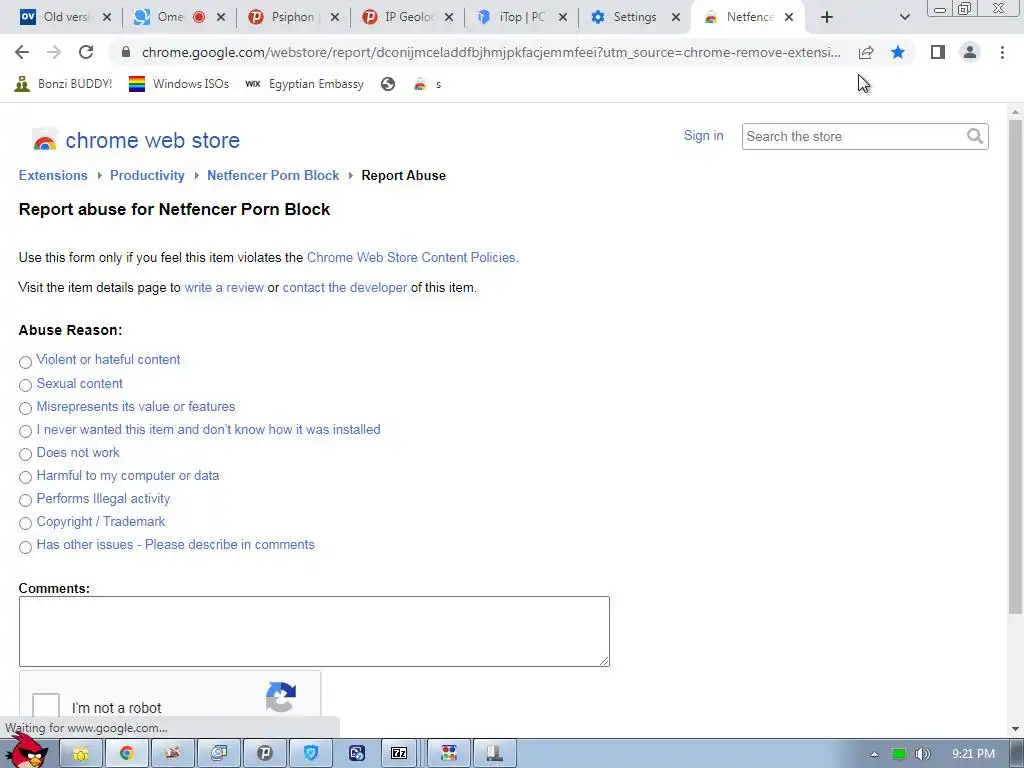Select Harmful to my computer or data
The image size is (1024, 768).
click(25, 477)
